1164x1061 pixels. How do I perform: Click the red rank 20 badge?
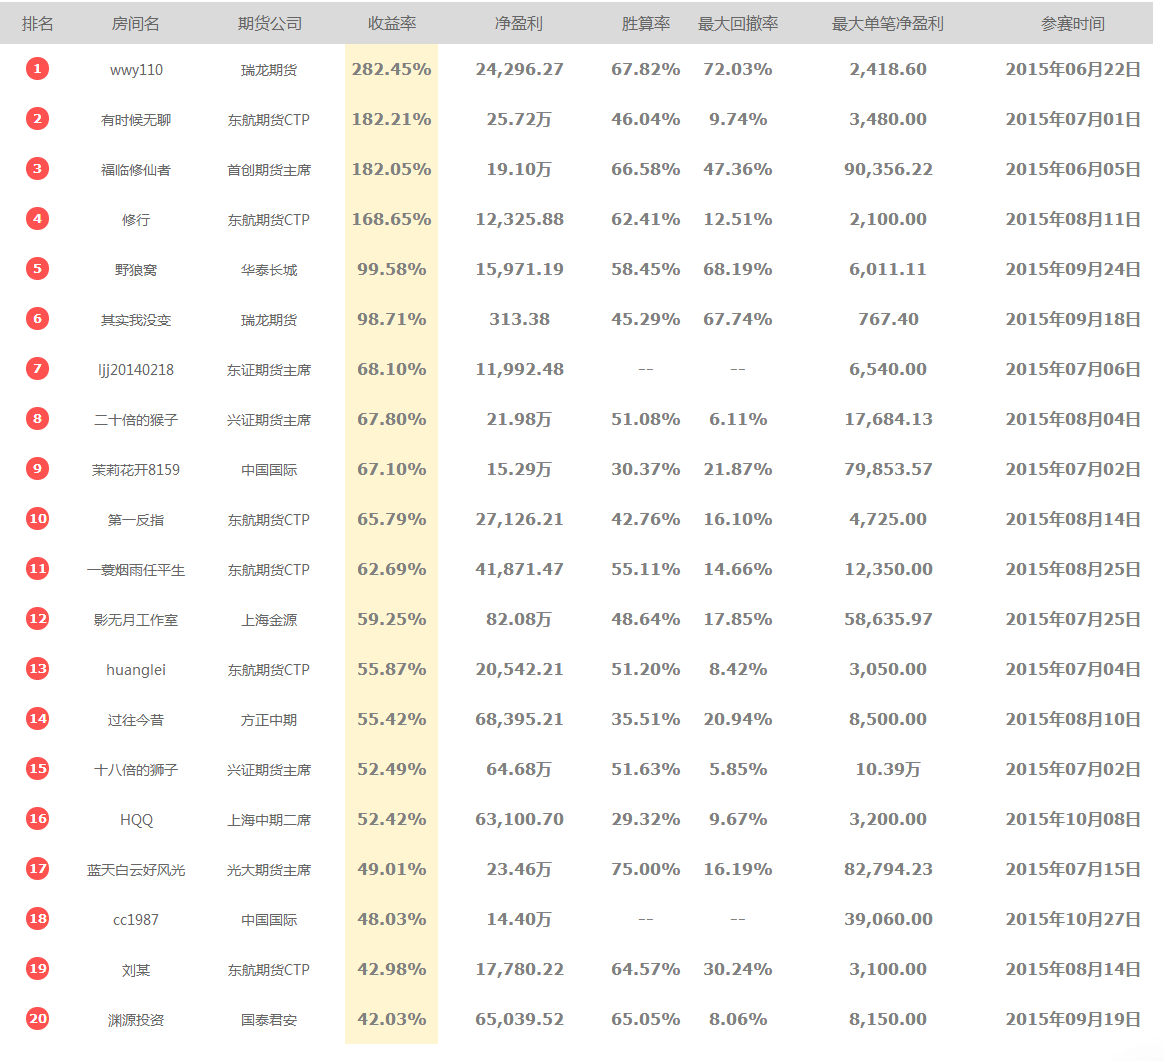(37, 1019)
